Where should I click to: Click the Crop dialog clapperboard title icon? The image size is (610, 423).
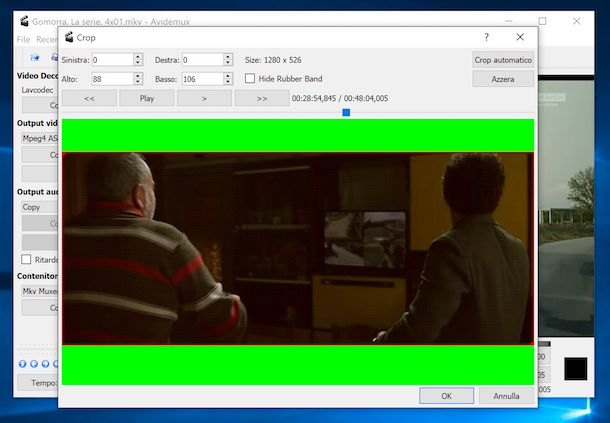click(69, 37)
